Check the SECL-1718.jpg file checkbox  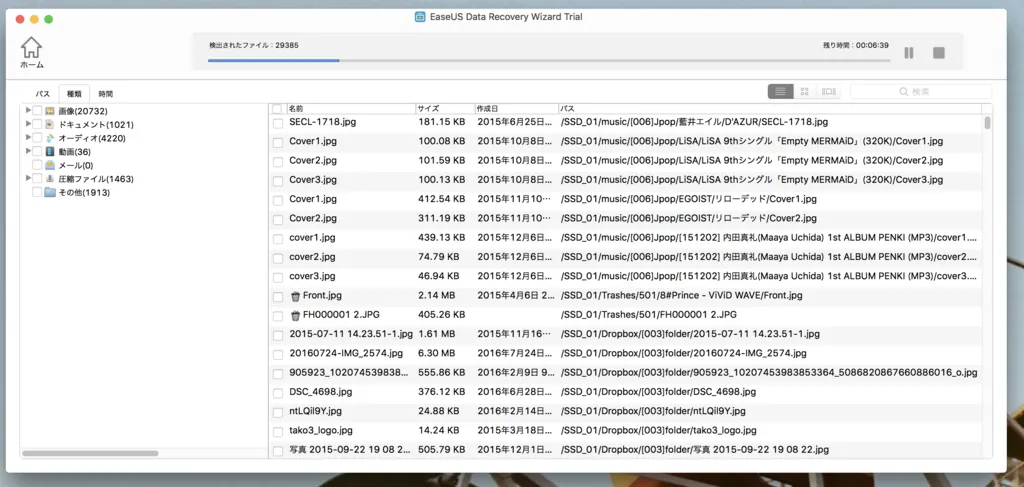click(x=278, y=123)
